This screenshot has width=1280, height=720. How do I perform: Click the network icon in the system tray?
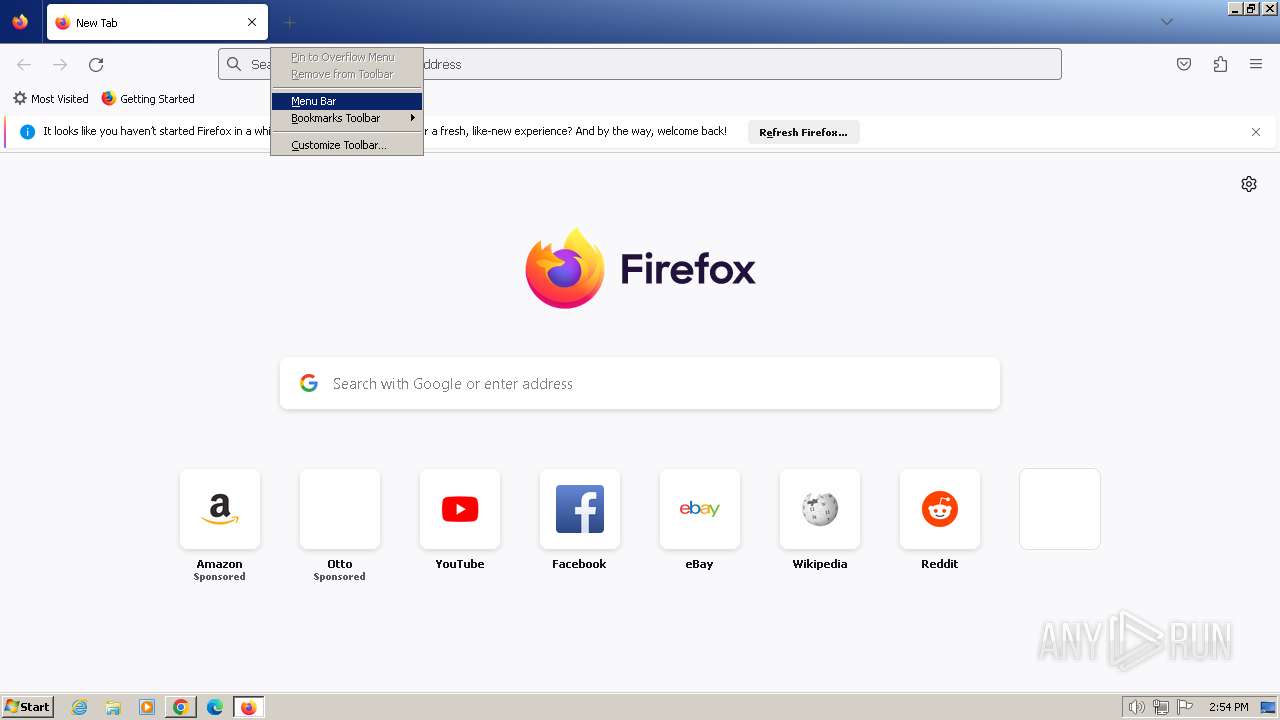point(1161,707)
